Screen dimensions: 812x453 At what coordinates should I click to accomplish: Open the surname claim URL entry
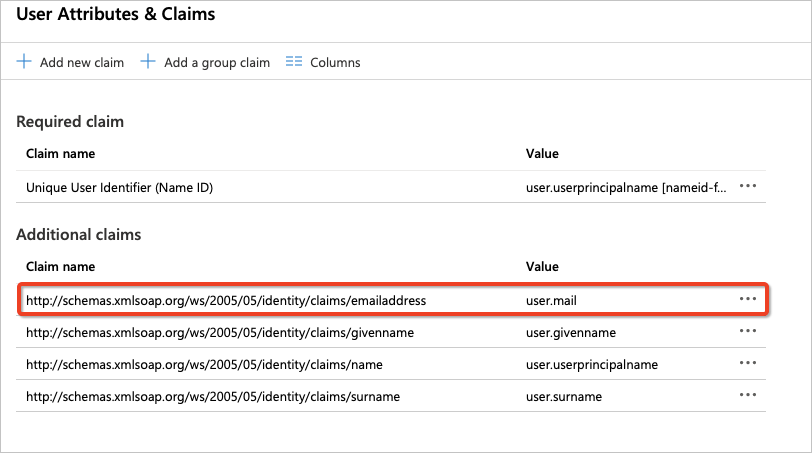tap(213, 396)
